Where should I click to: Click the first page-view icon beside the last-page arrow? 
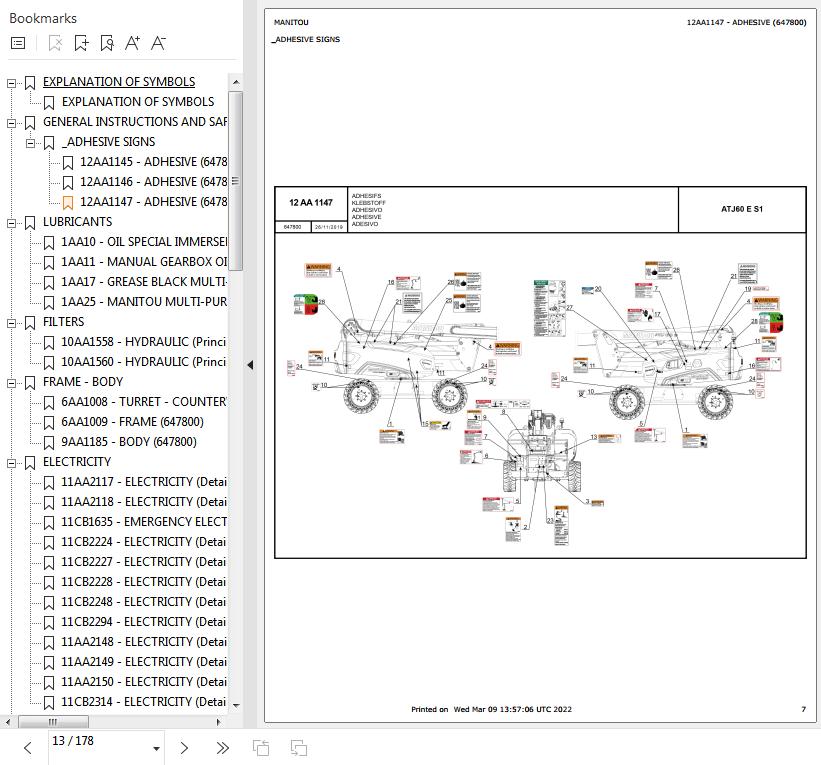pyautogui.click(x=261, y=748)
